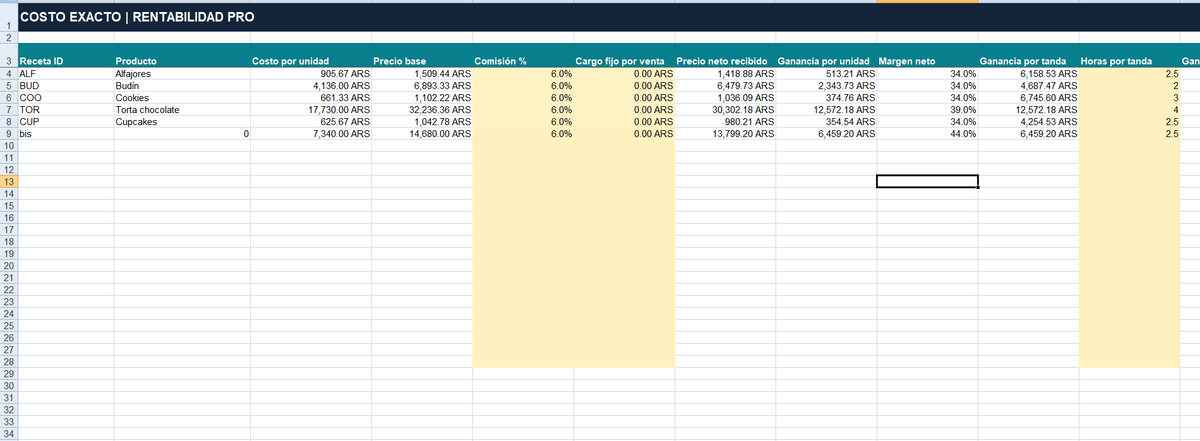Click the Margen neto header cell
Screen dimensions: 1200x441
pos(927,61)
